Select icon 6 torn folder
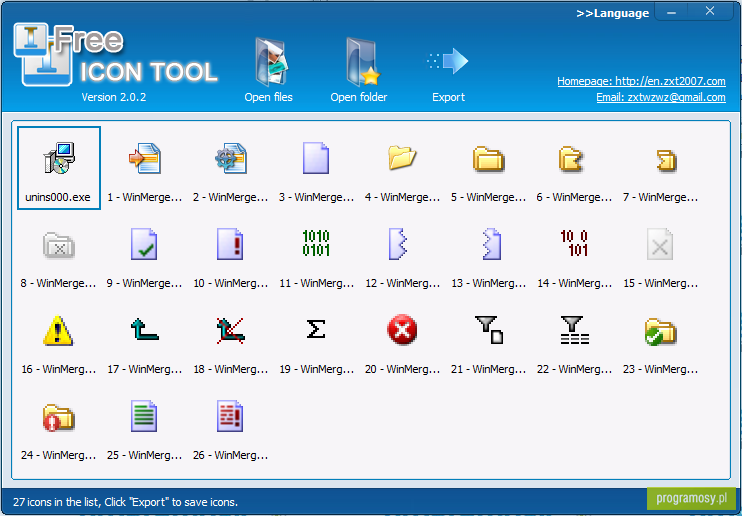The image size is (742, 516). tap(570, 159)
